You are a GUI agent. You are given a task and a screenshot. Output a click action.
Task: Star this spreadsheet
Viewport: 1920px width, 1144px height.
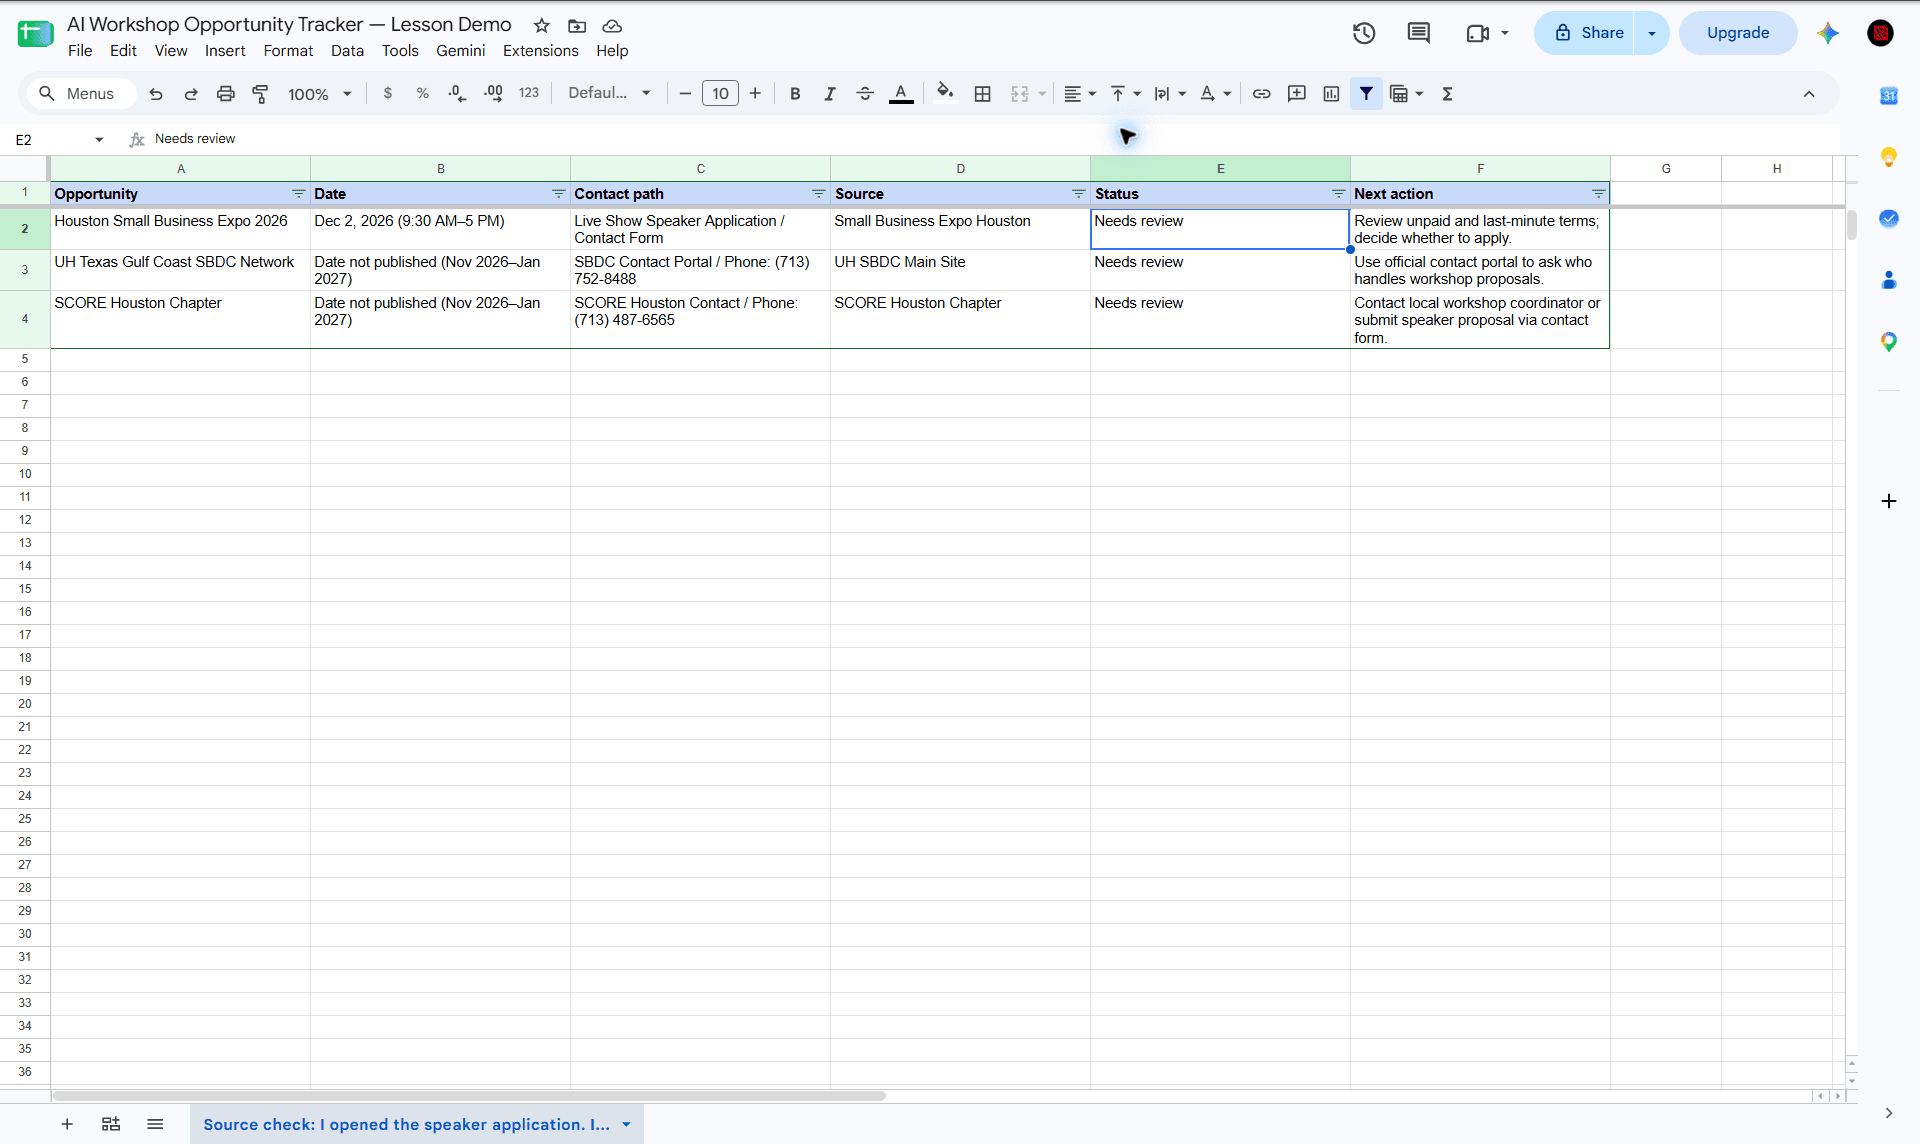542,26
